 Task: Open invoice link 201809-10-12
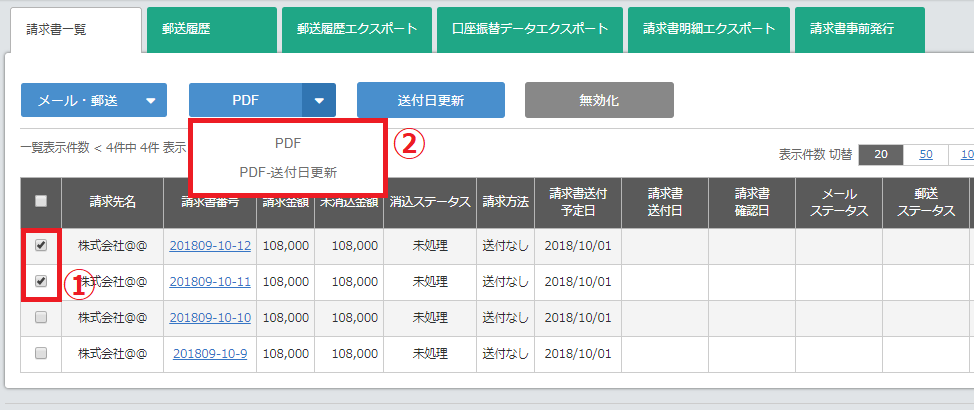pos(210,246)
